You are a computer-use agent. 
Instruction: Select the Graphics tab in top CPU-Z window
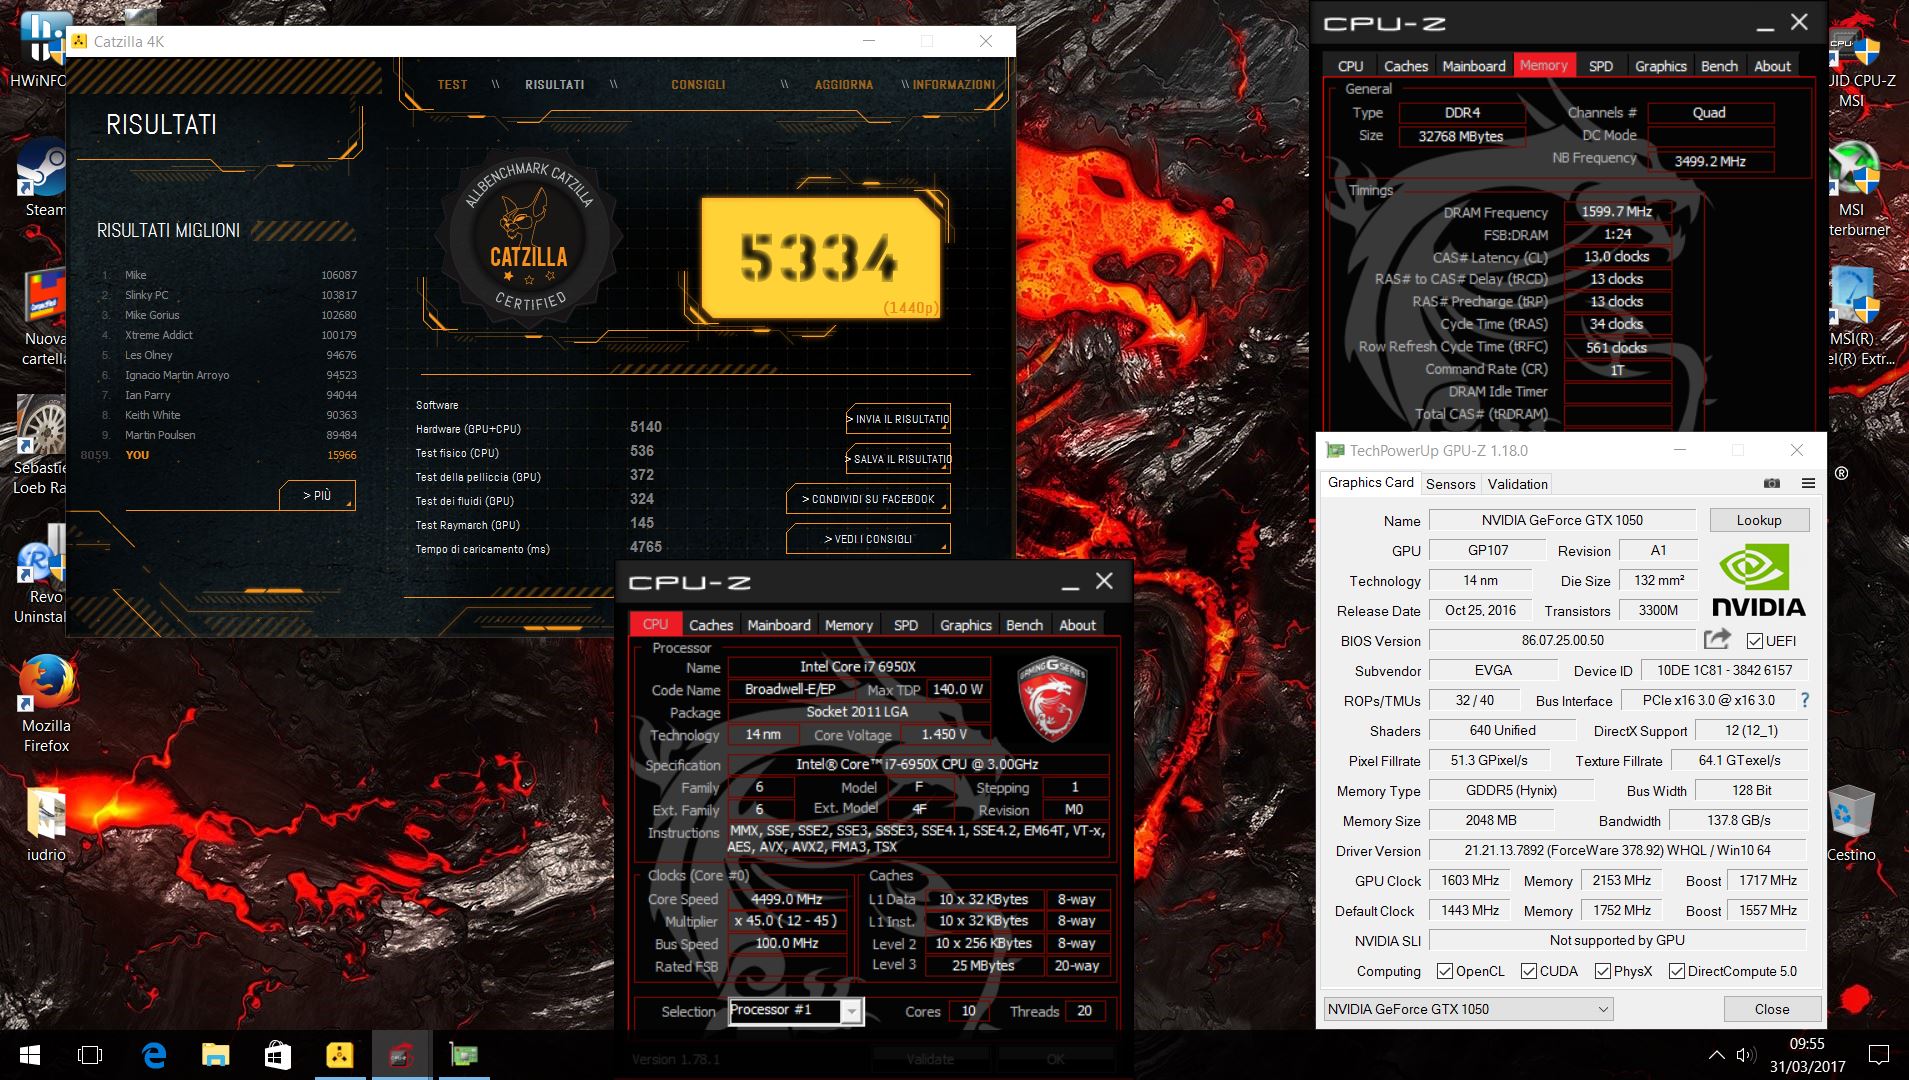pos(1660,66)
